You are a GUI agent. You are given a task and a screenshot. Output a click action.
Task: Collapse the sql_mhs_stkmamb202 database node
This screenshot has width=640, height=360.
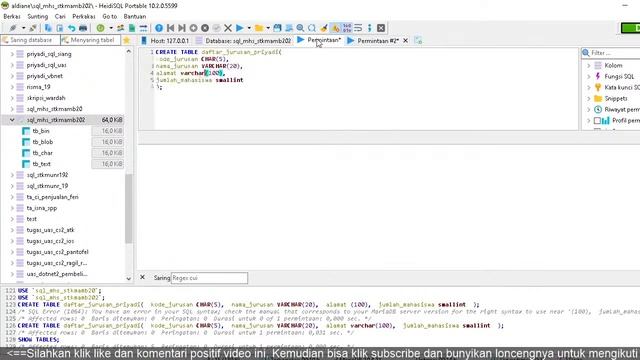coord(12,120)
